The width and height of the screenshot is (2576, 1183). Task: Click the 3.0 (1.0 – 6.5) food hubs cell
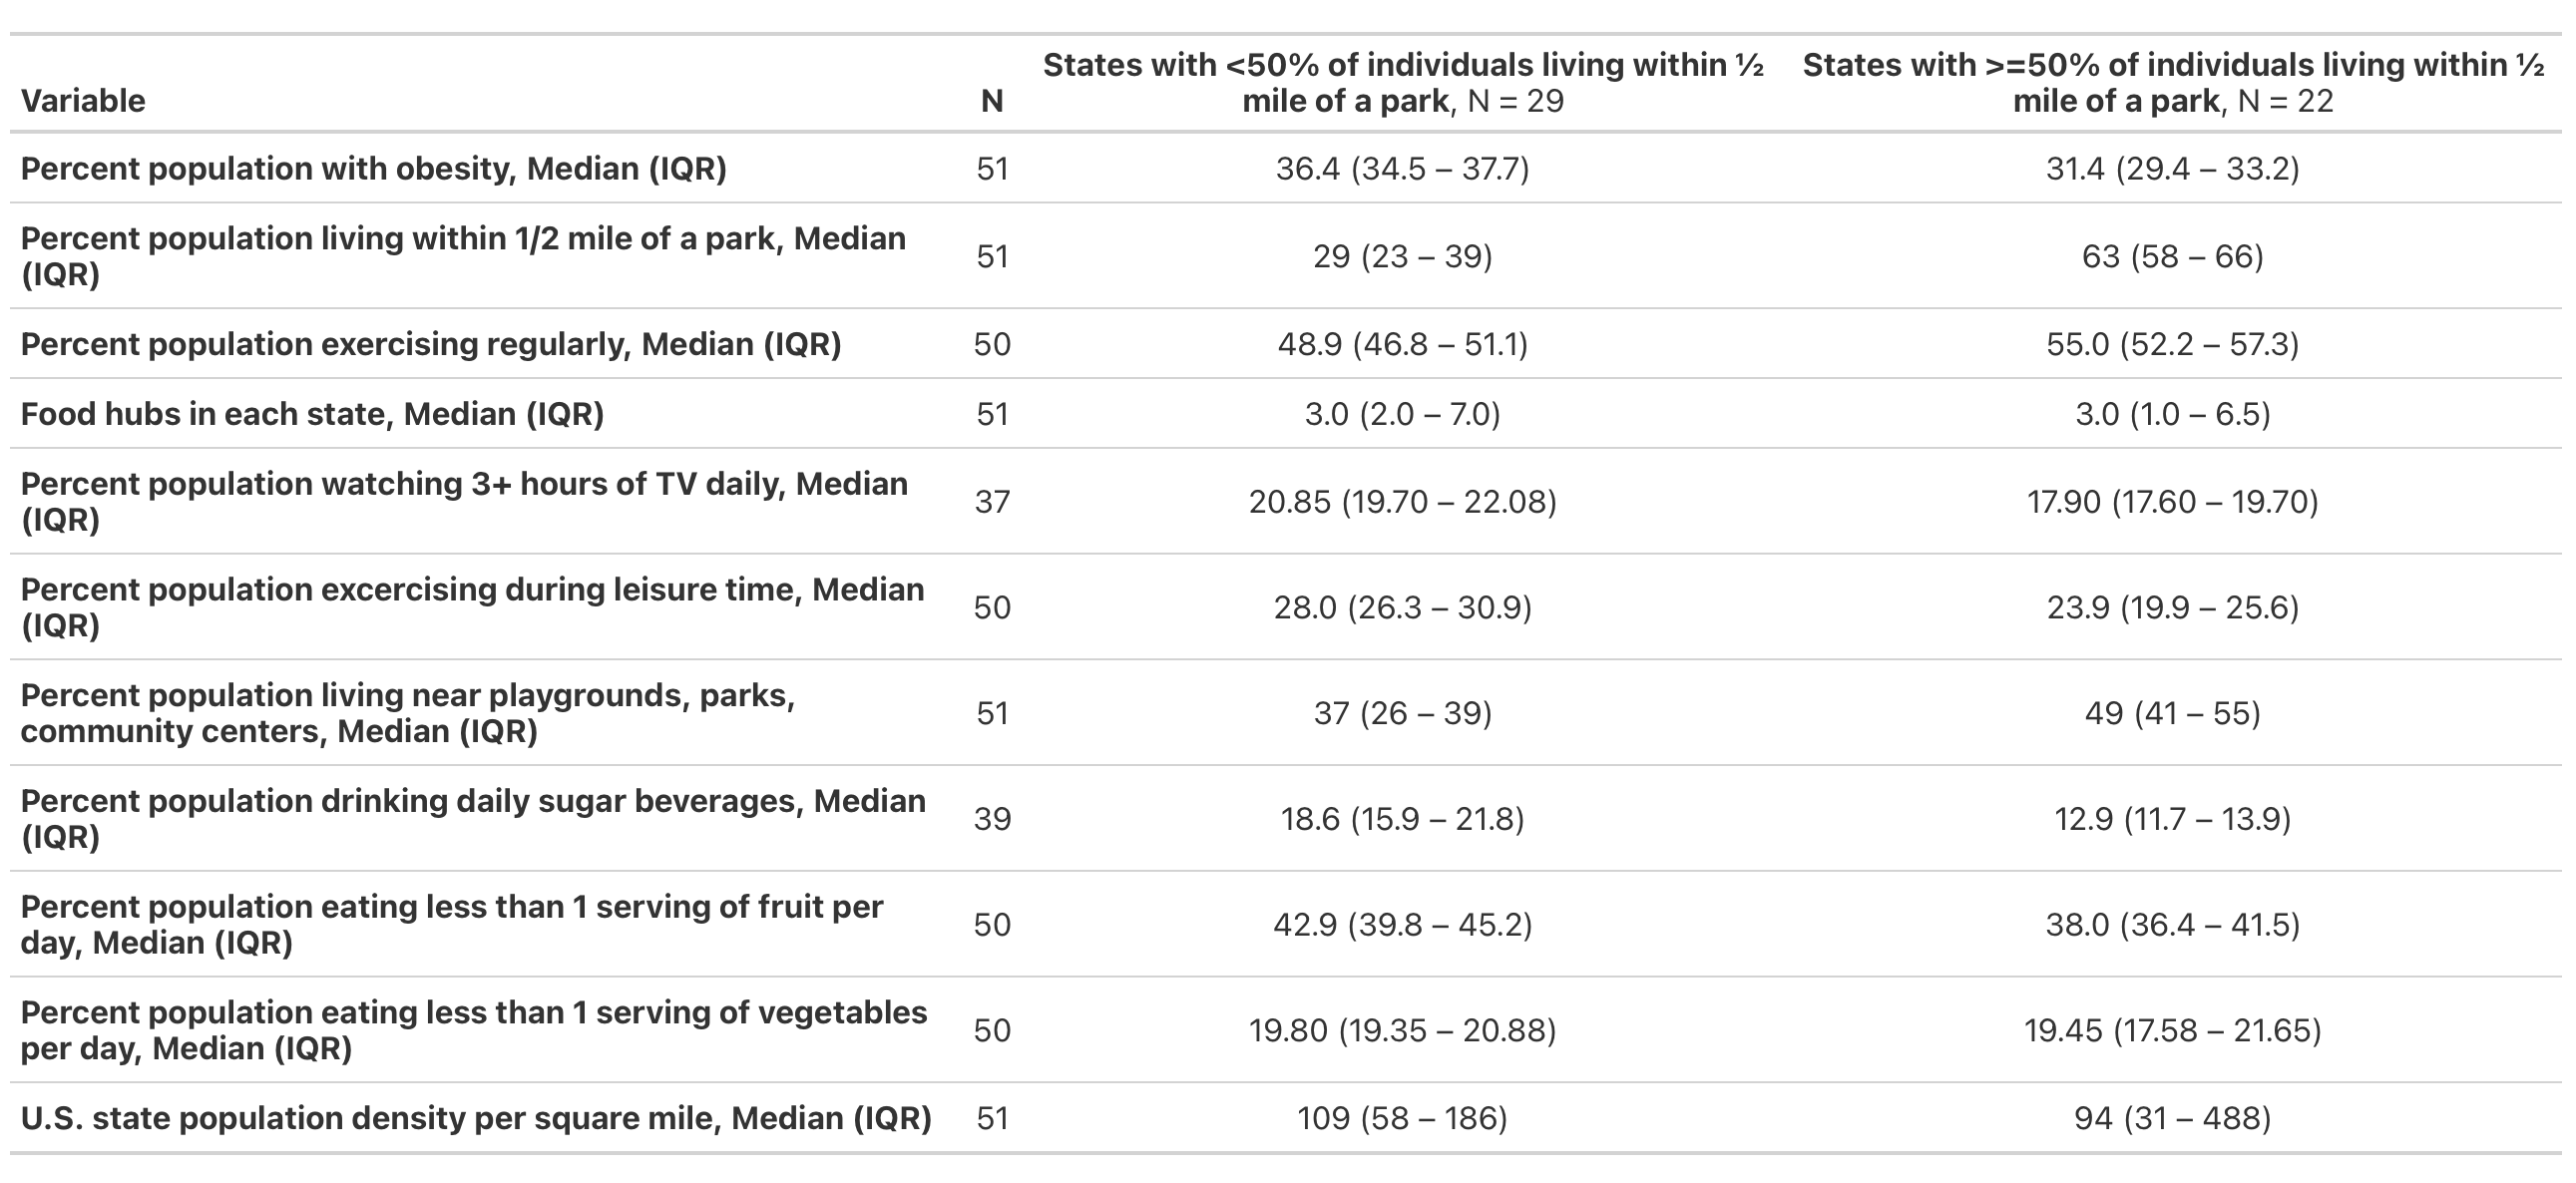(x=2172, y=414)
